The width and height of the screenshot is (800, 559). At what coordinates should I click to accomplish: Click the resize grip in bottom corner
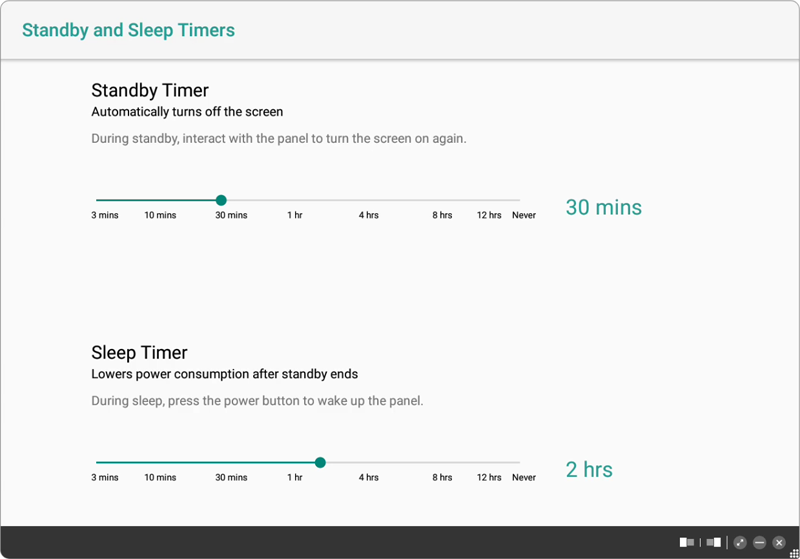click(x=794, y=553)
